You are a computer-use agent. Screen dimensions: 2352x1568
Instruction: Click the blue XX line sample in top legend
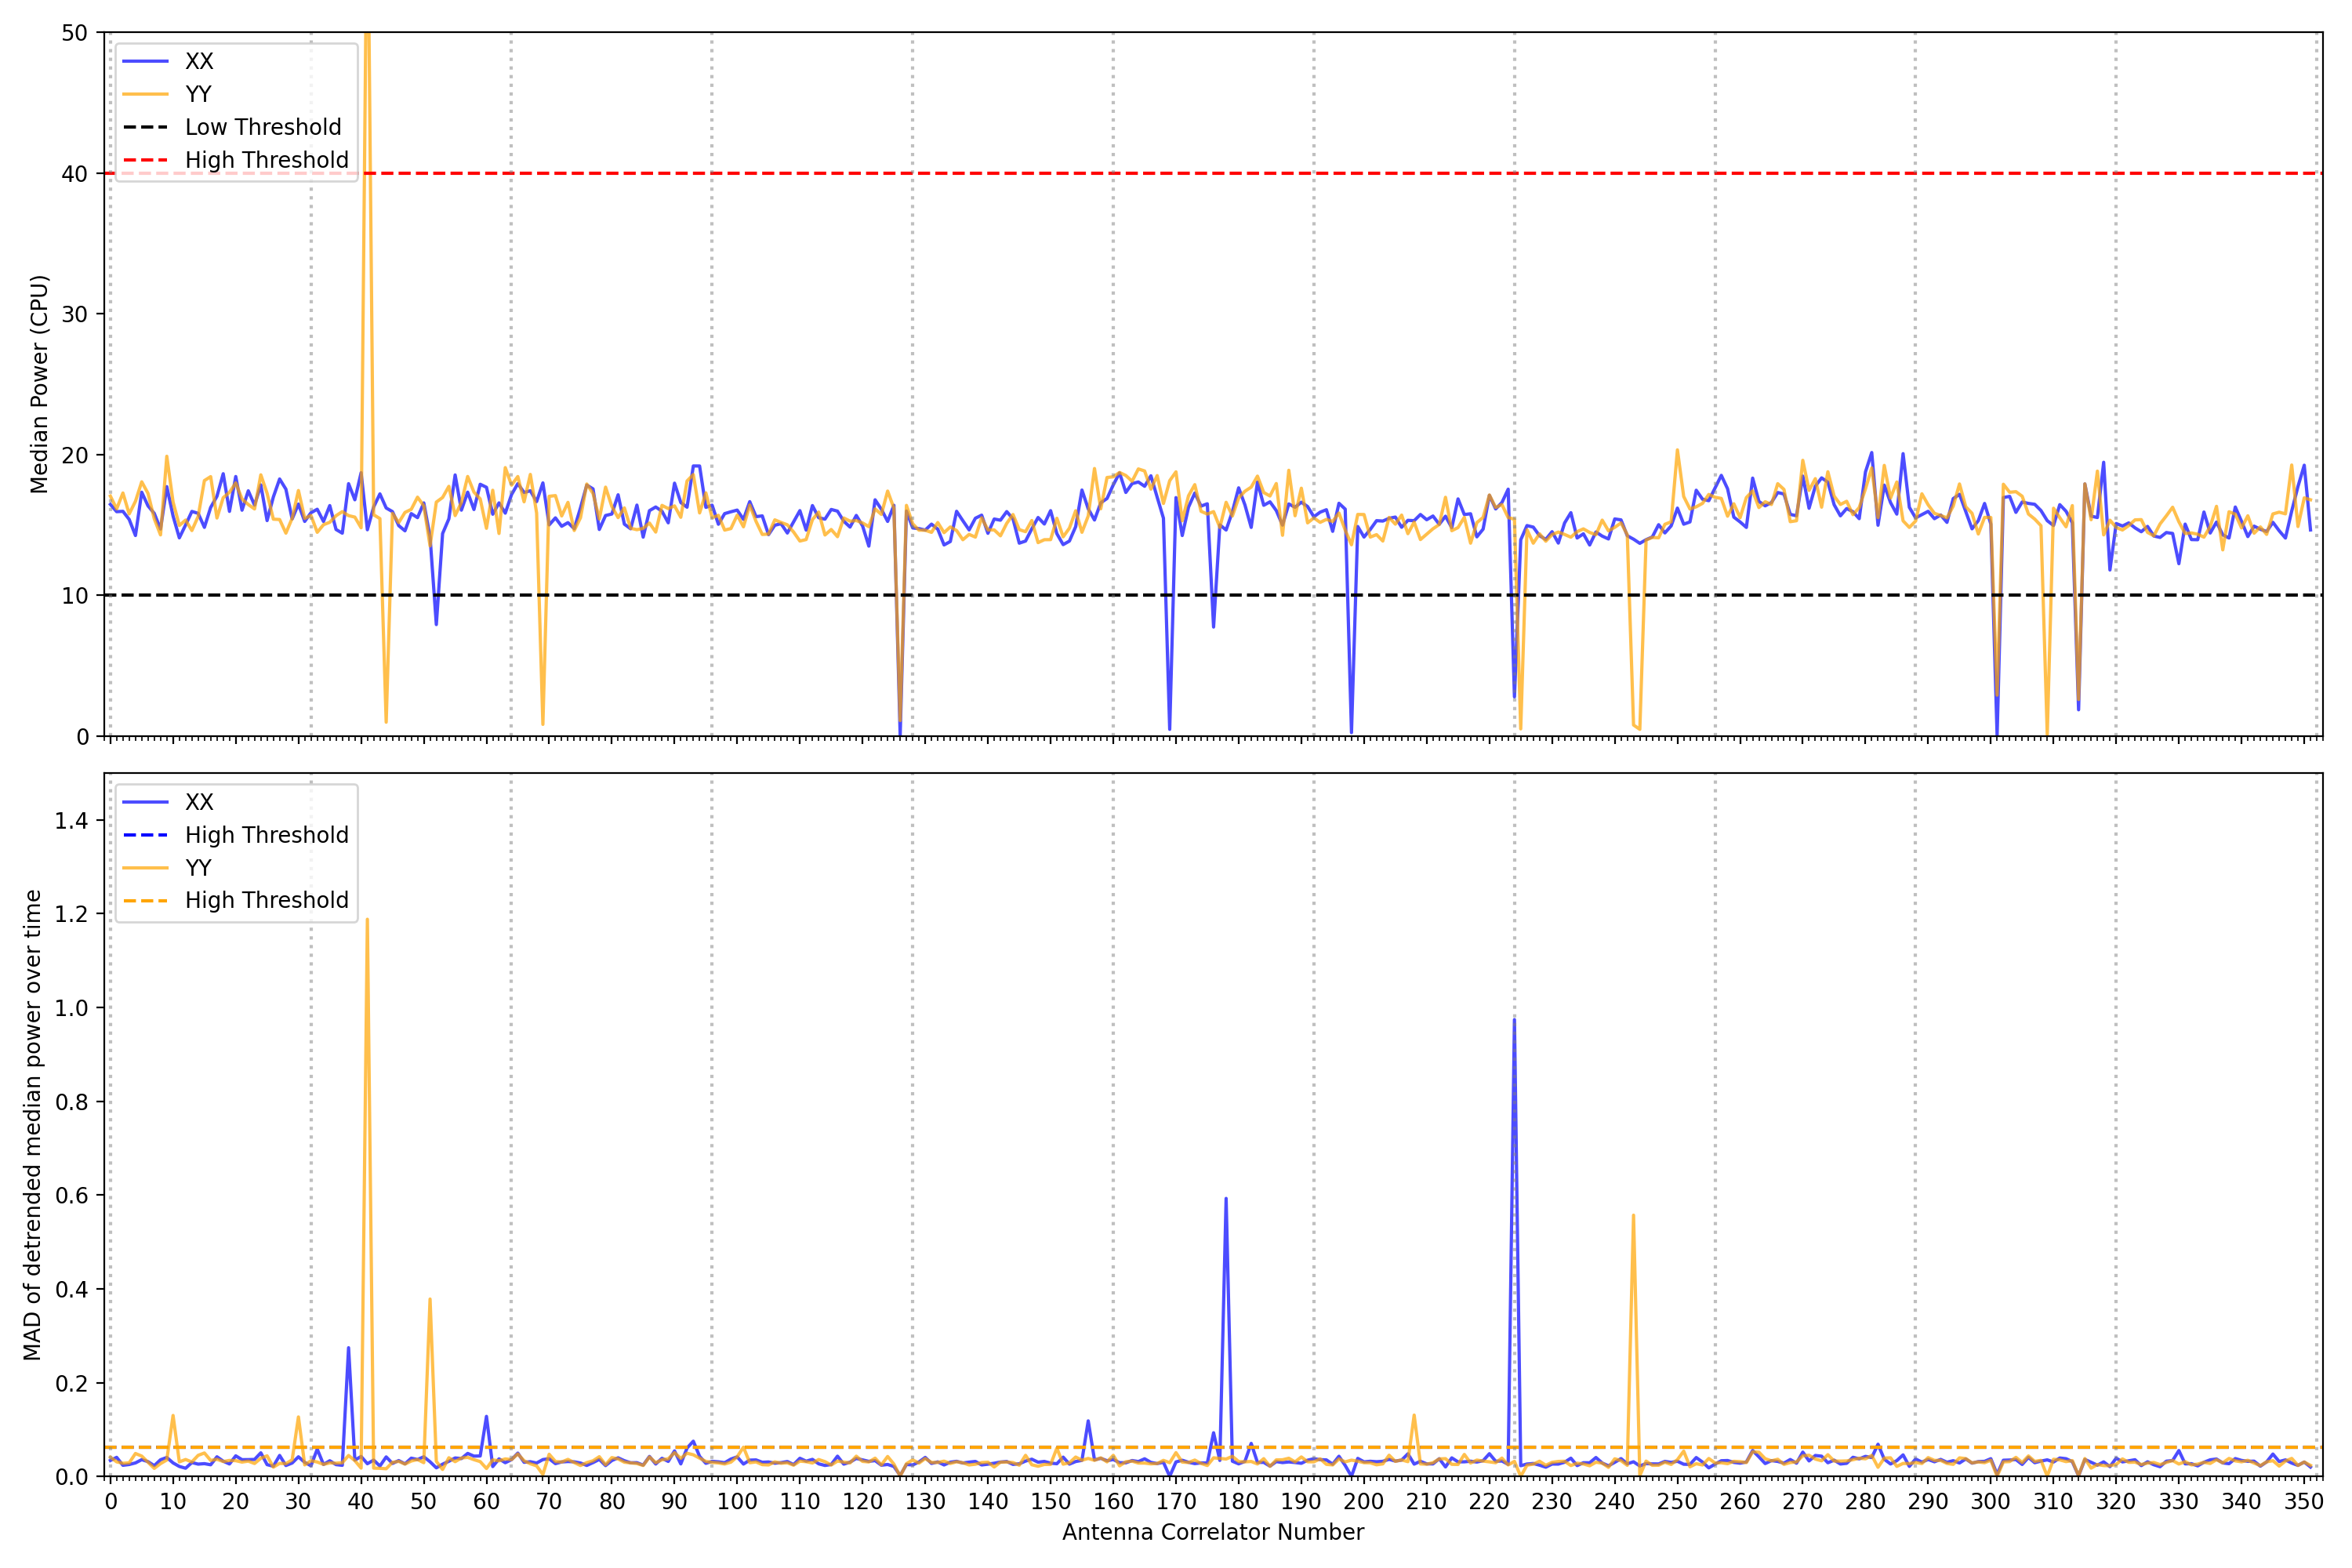145,61
